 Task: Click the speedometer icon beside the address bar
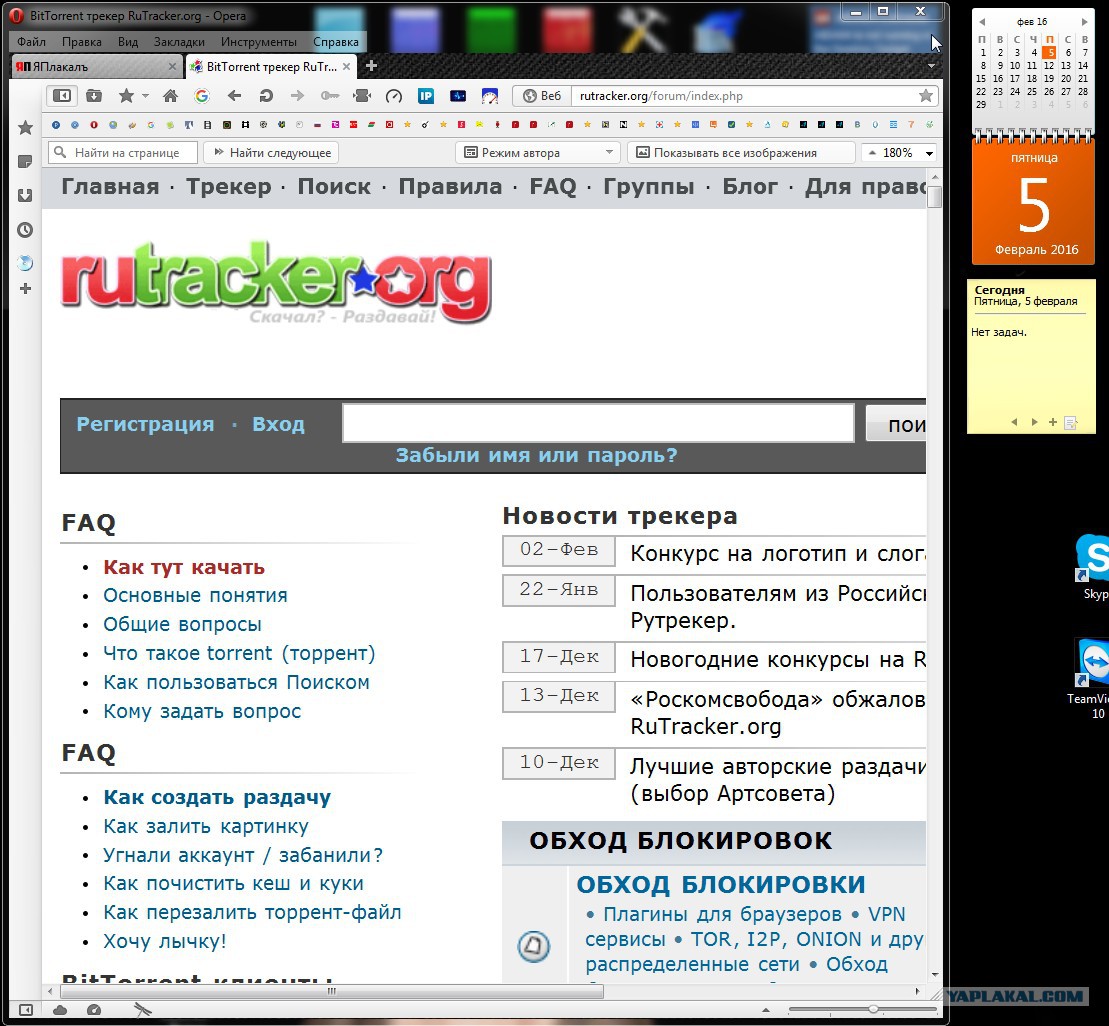coord(489,95)
